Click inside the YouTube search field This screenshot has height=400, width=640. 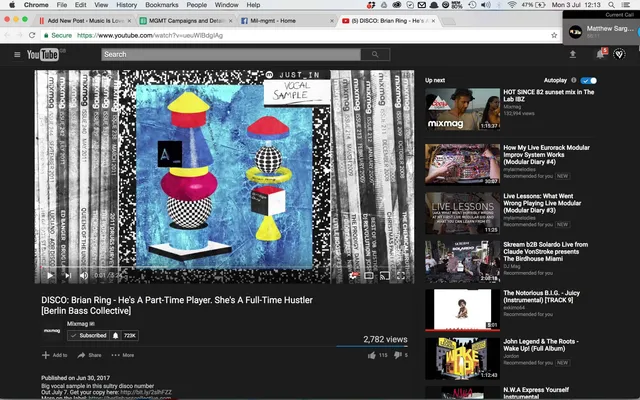coord(231,54)
